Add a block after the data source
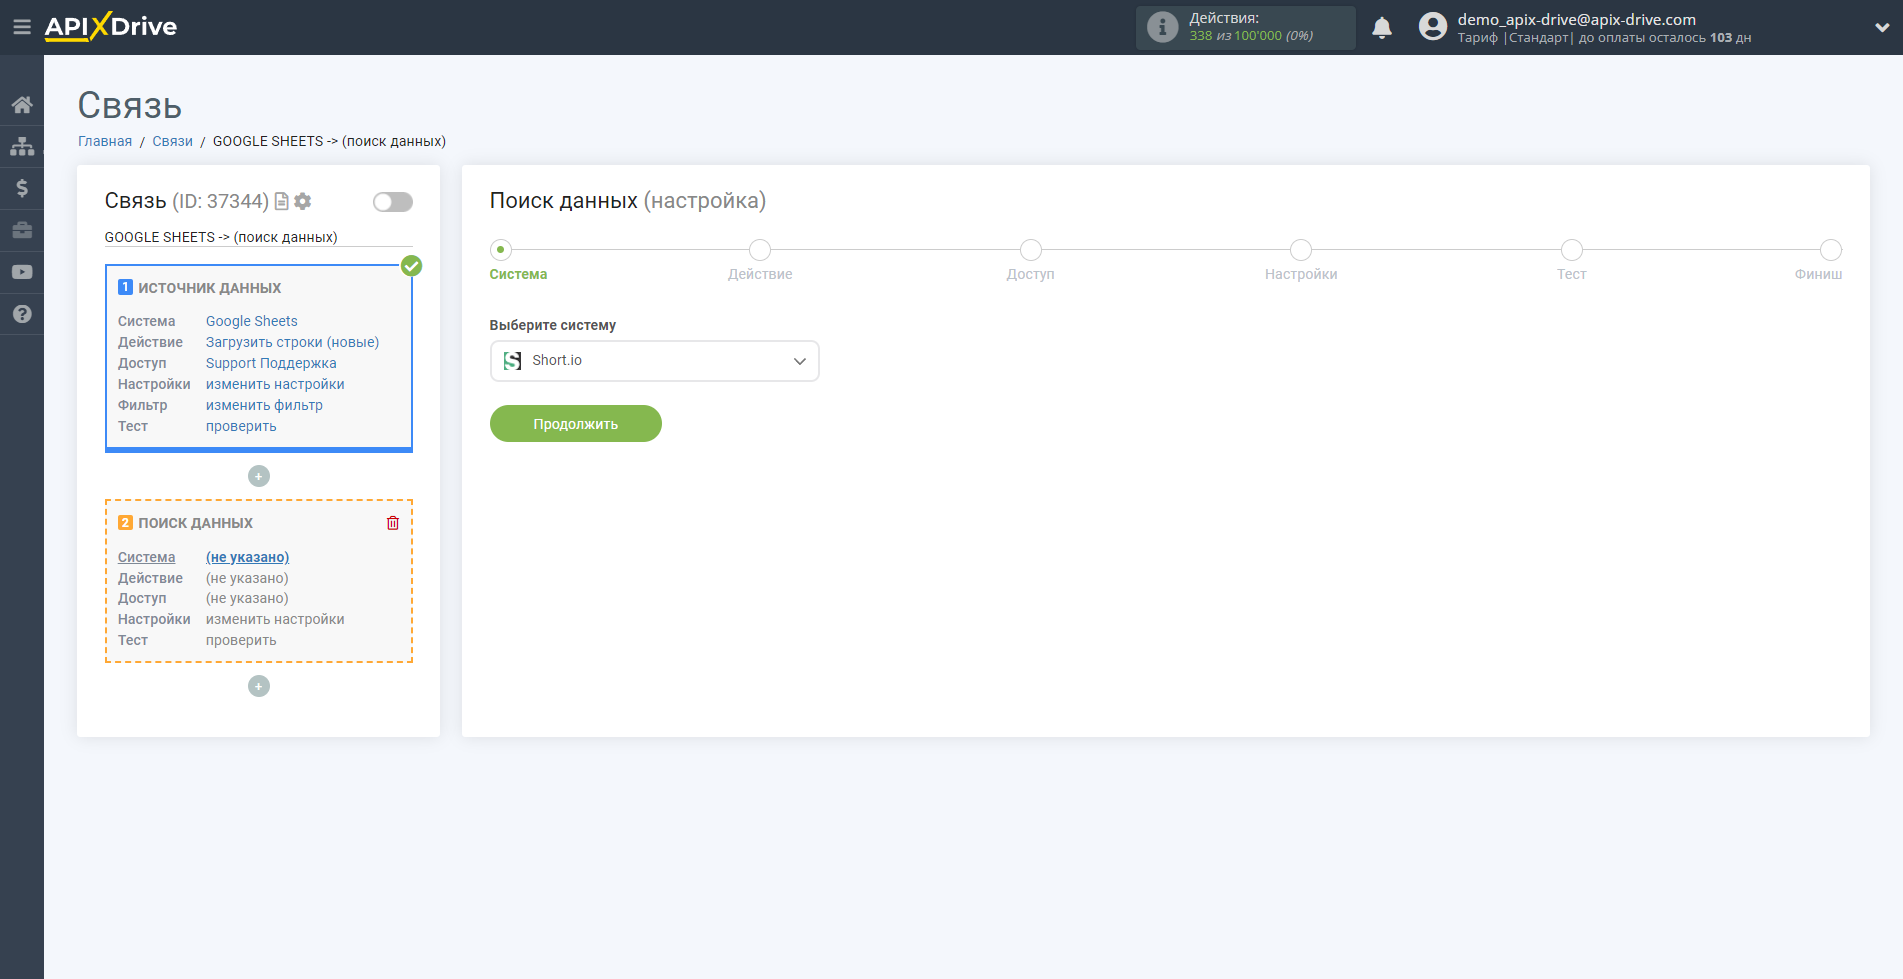 click(259, 476)
